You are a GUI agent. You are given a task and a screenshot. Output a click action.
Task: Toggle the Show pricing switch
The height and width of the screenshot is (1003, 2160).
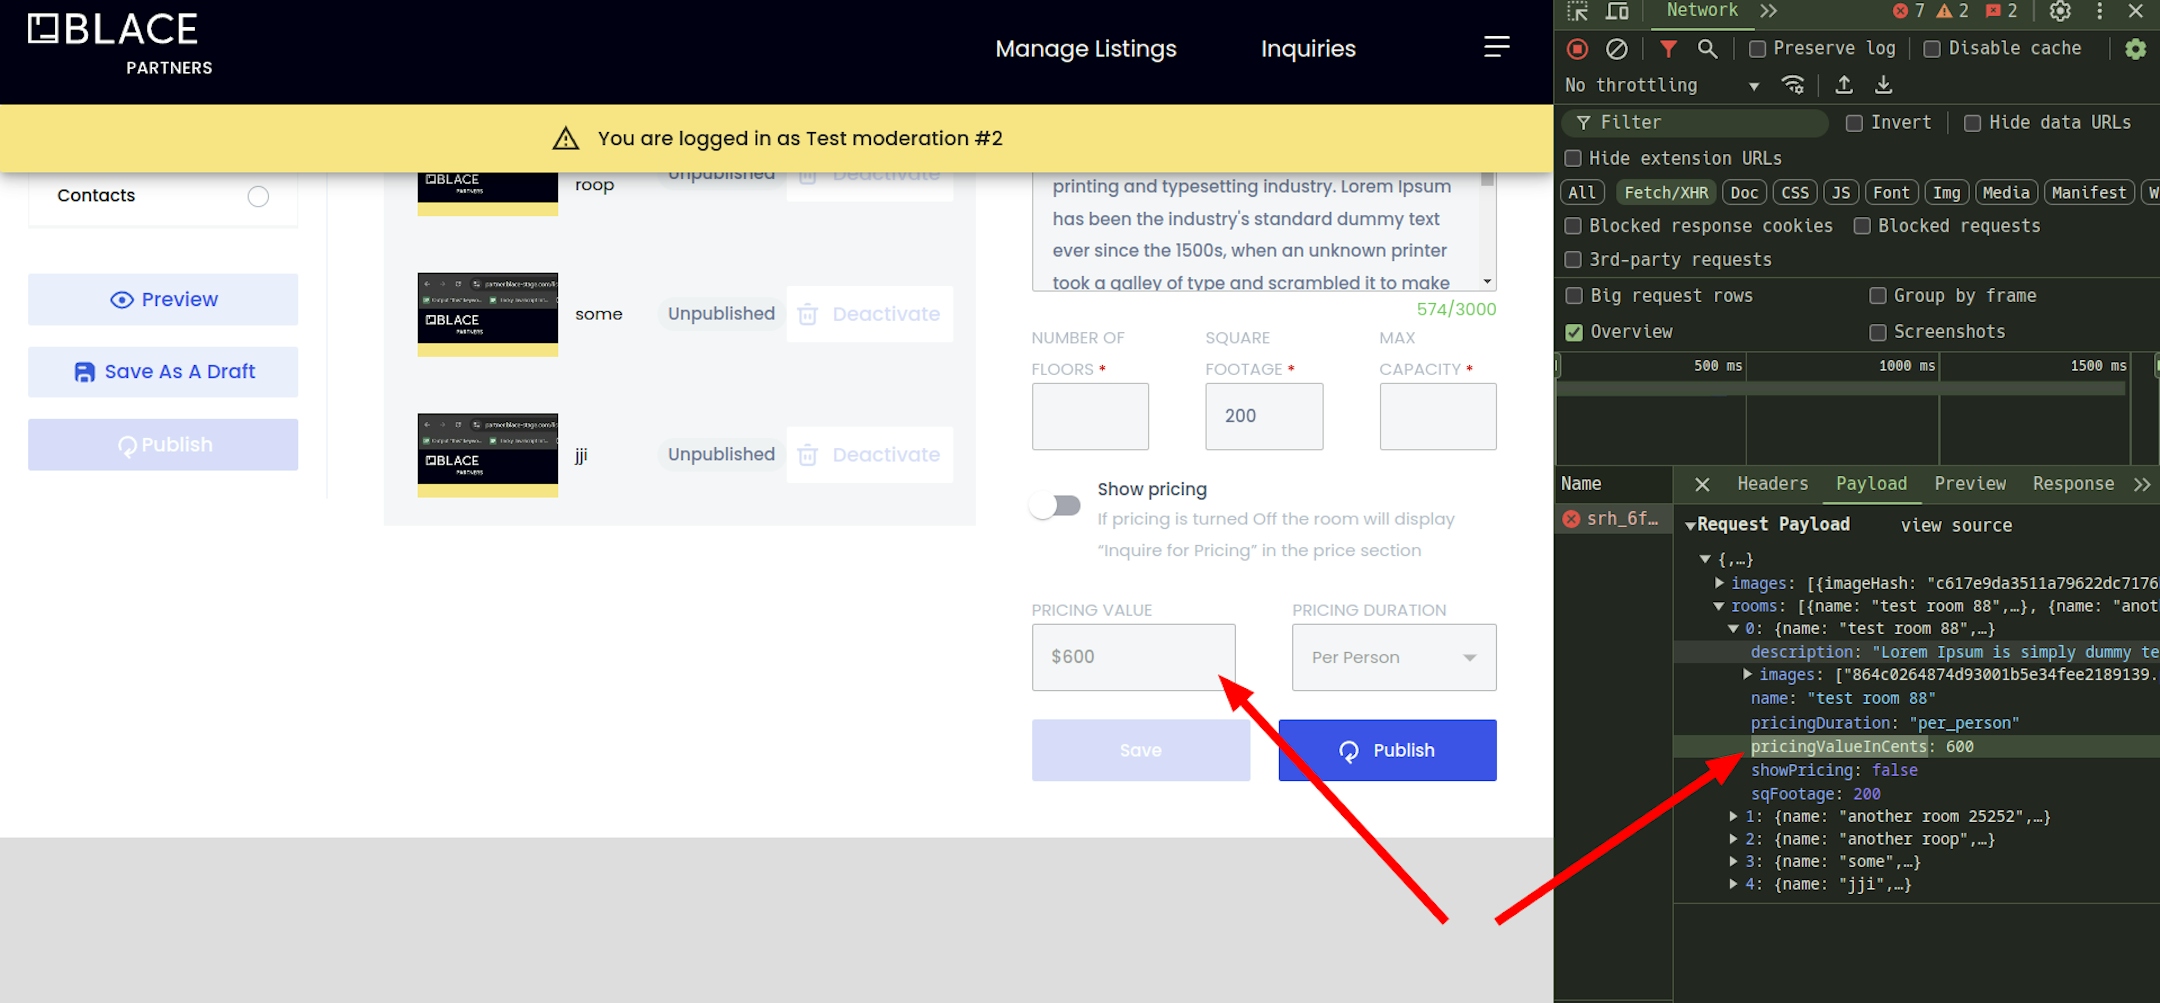point(1056,506)
